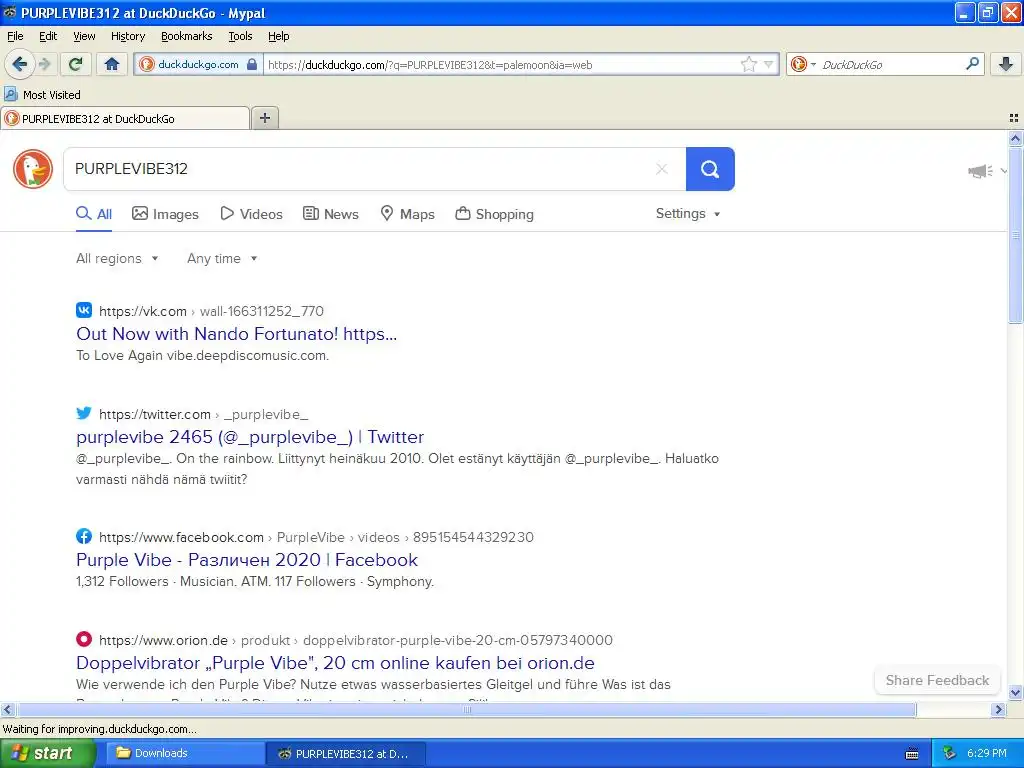Open the Edit menu
The width and height of the screenshot is (1024, 768).
click(48, 36)
